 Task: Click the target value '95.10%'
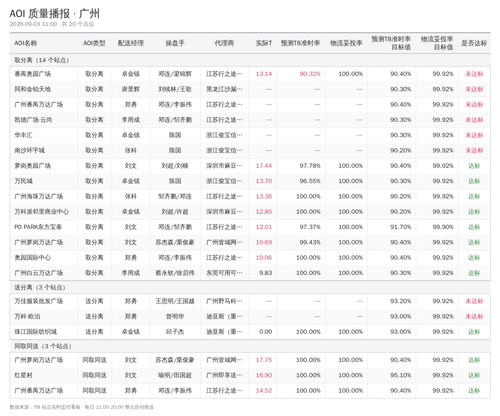tap(401, 375)
